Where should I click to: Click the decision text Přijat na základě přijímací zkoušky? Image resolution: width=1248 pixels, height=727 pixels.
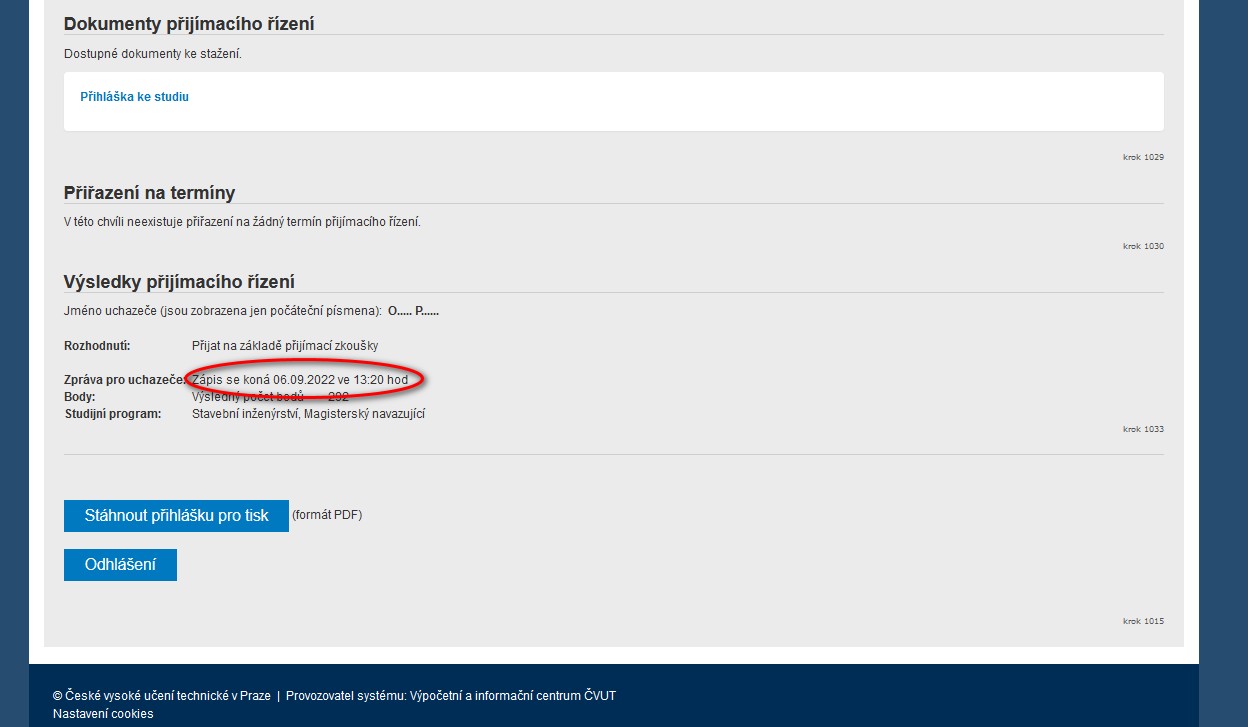pyautogui.click(x=285, y=346)
